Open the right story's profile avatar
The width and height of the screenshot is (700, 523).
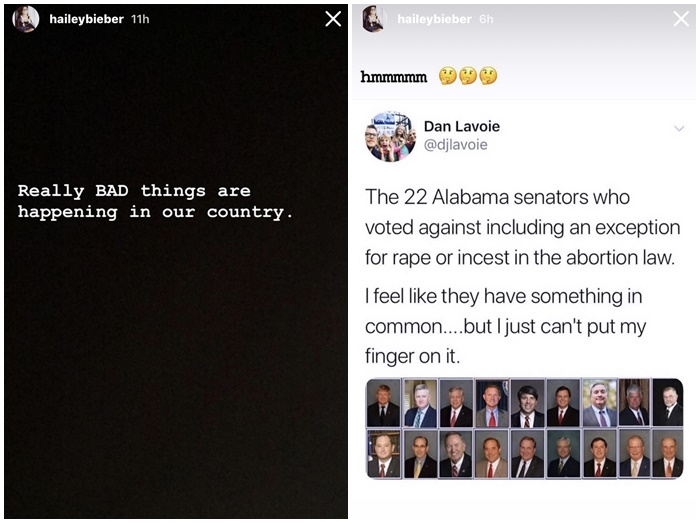[374, 19]
